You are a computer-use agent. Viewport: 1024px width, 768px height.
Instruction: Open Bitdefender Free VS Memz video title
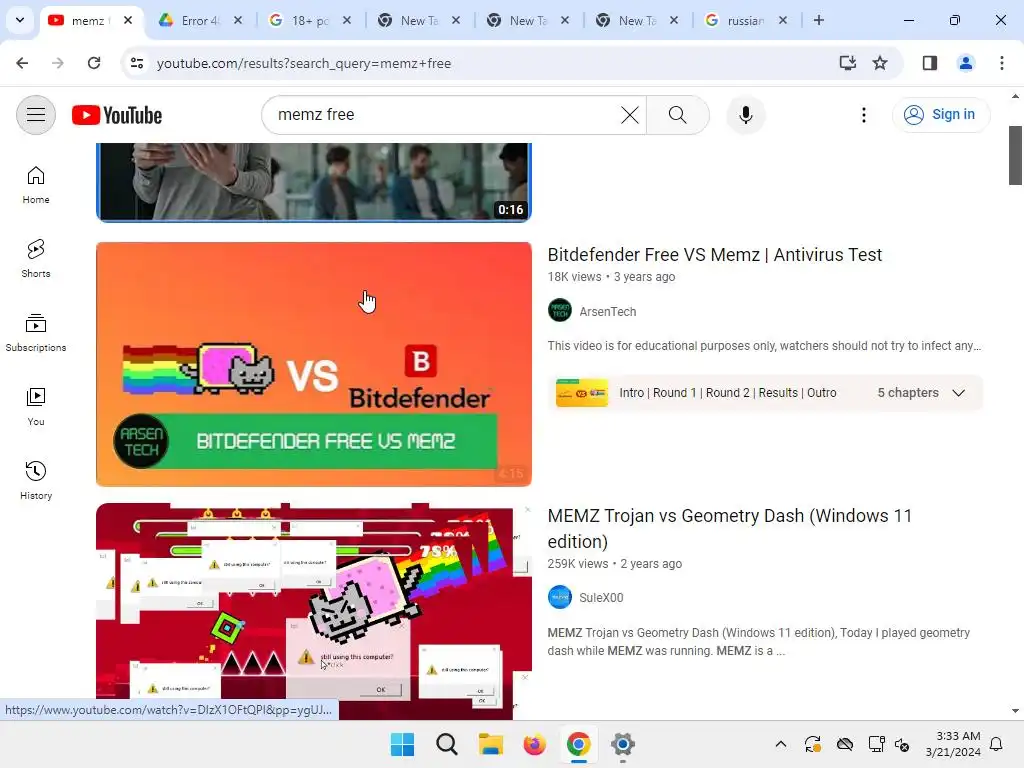point(714,255)
